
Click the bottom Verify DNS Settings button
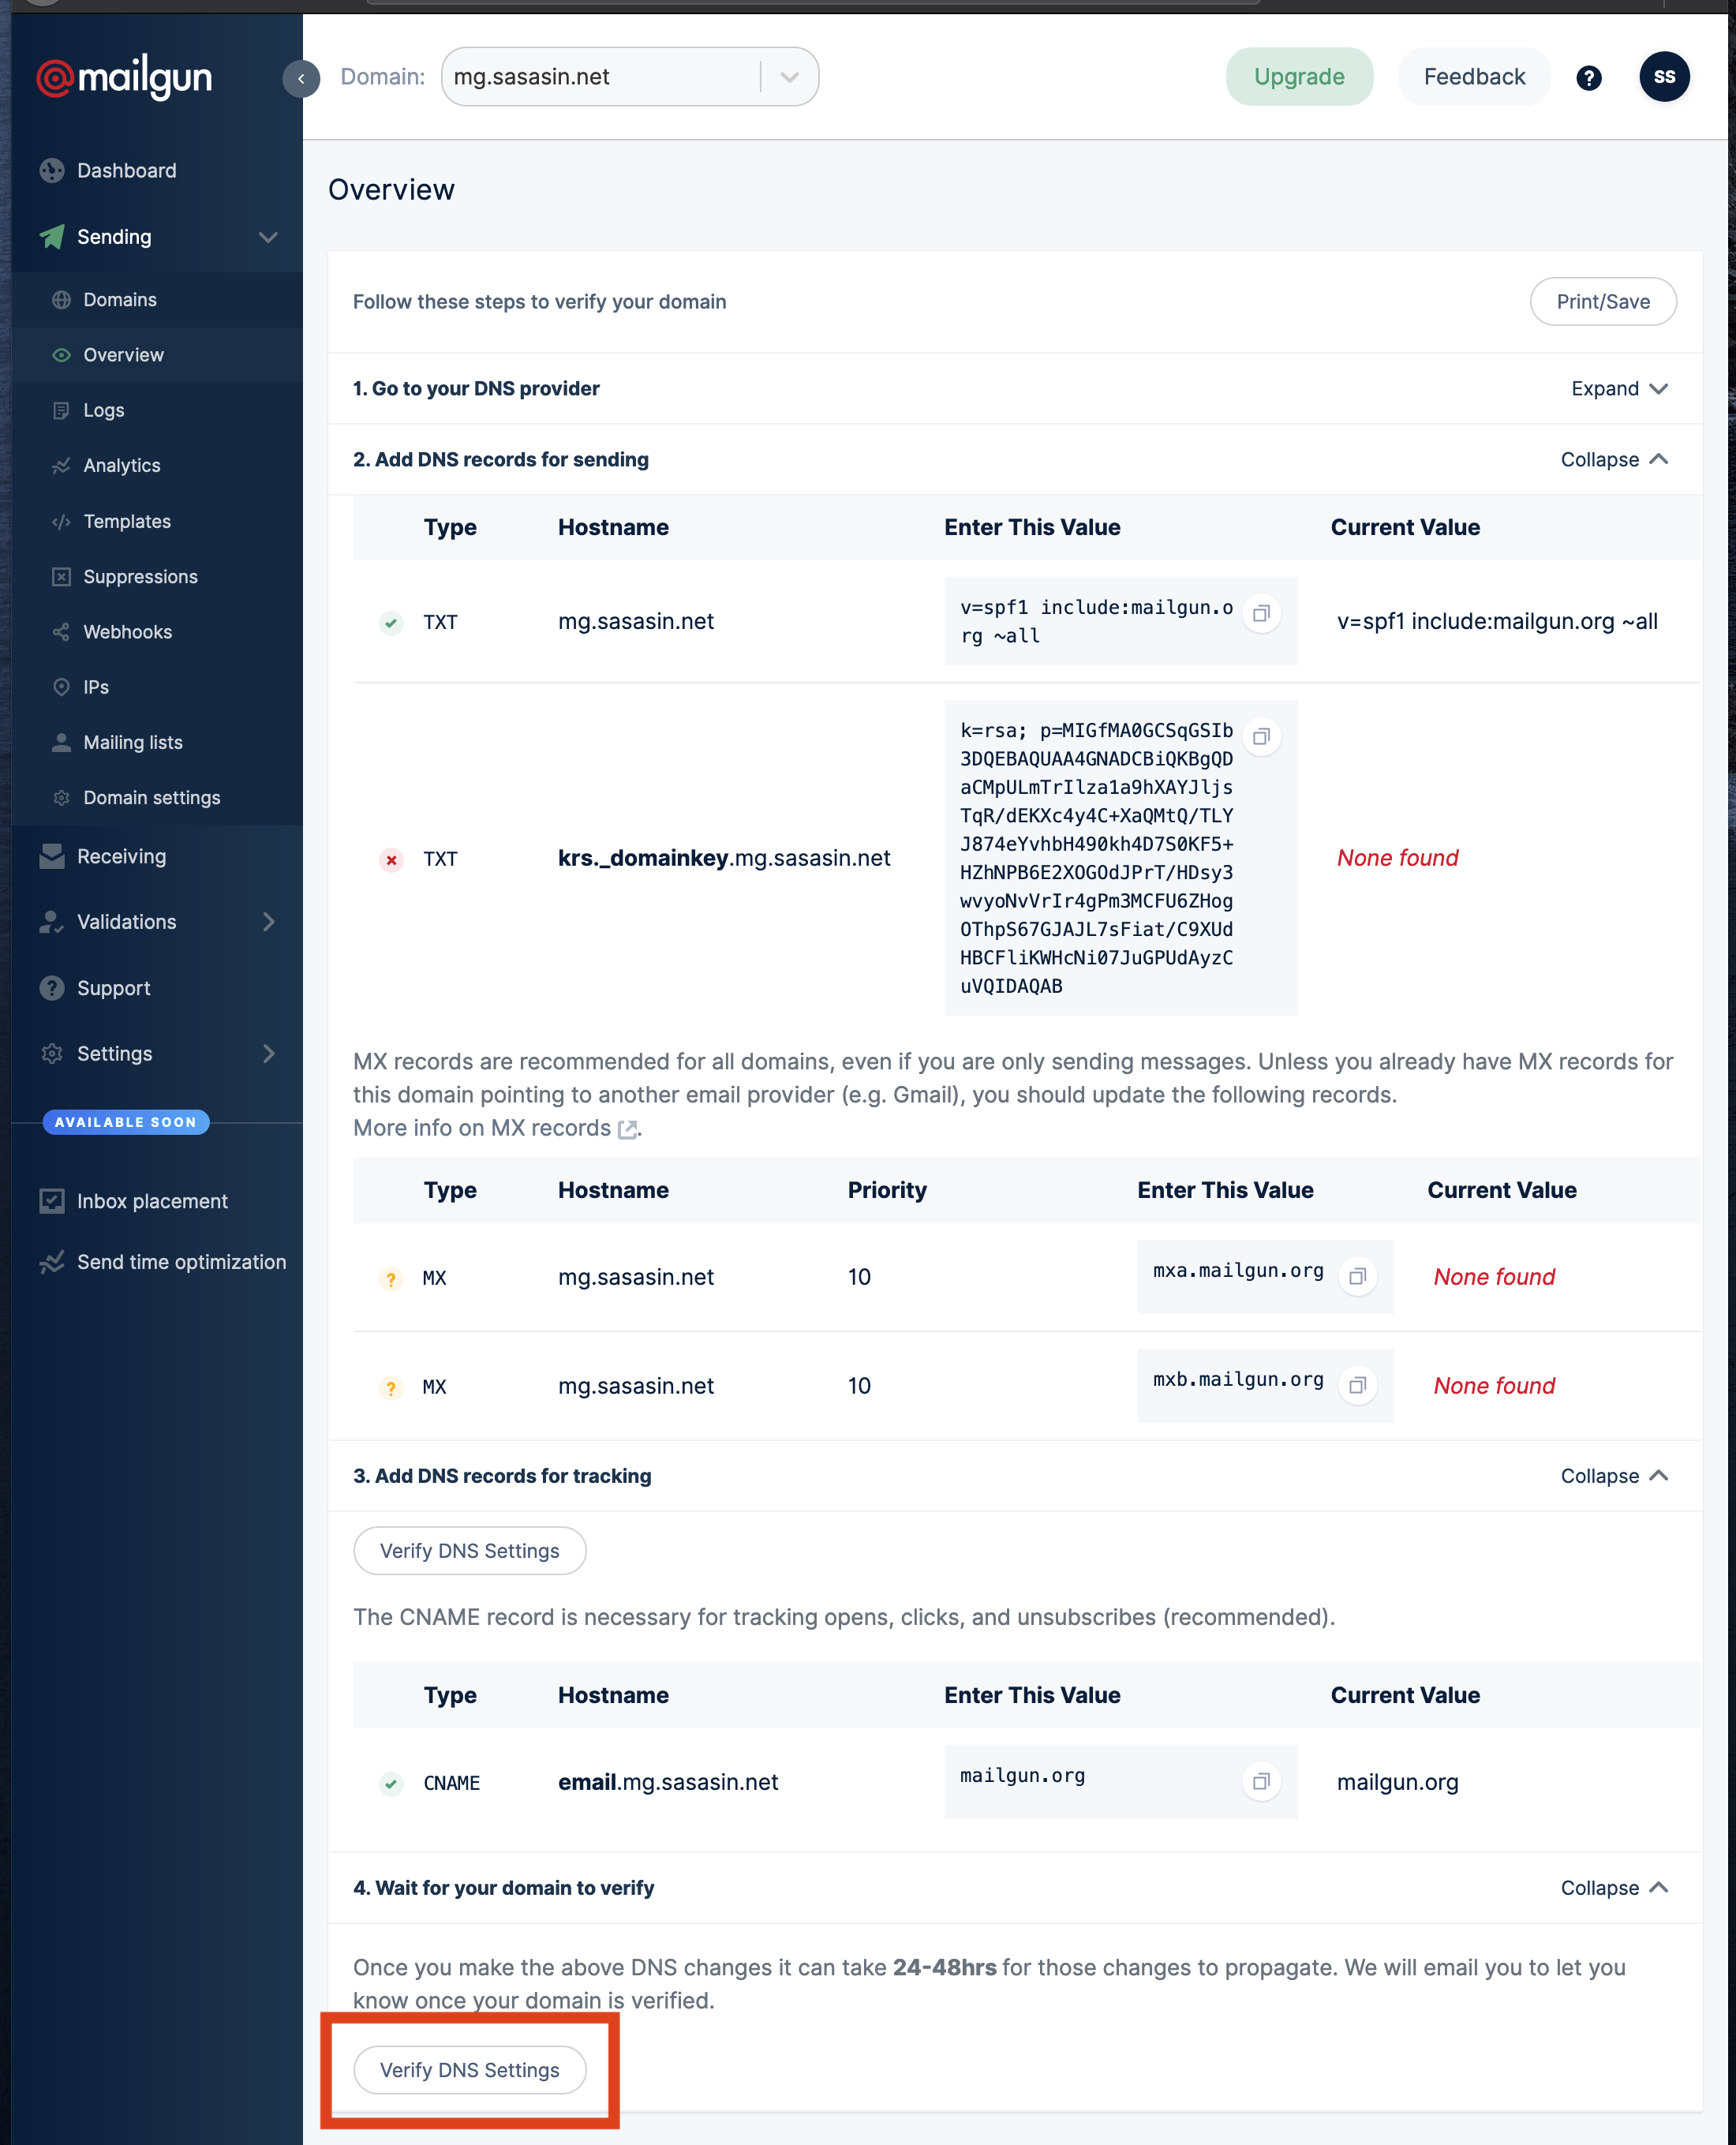469,2070
